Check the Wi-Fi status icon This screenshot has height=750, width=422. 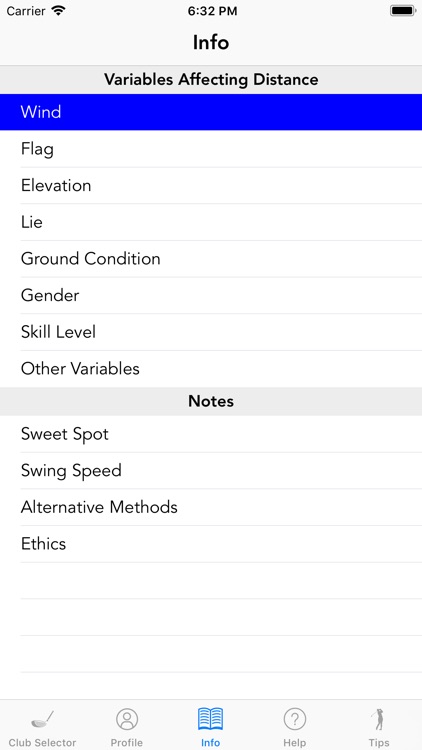tap(59, 11)
